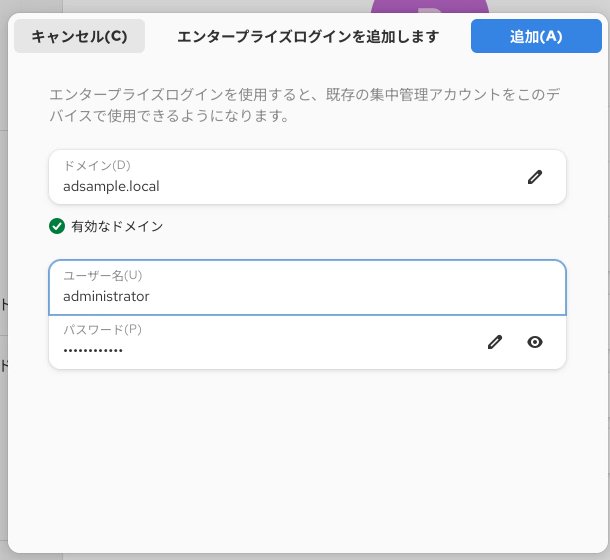Click the 有効なドメイン status text
The image size is (610, 560).
pos(117,226)
